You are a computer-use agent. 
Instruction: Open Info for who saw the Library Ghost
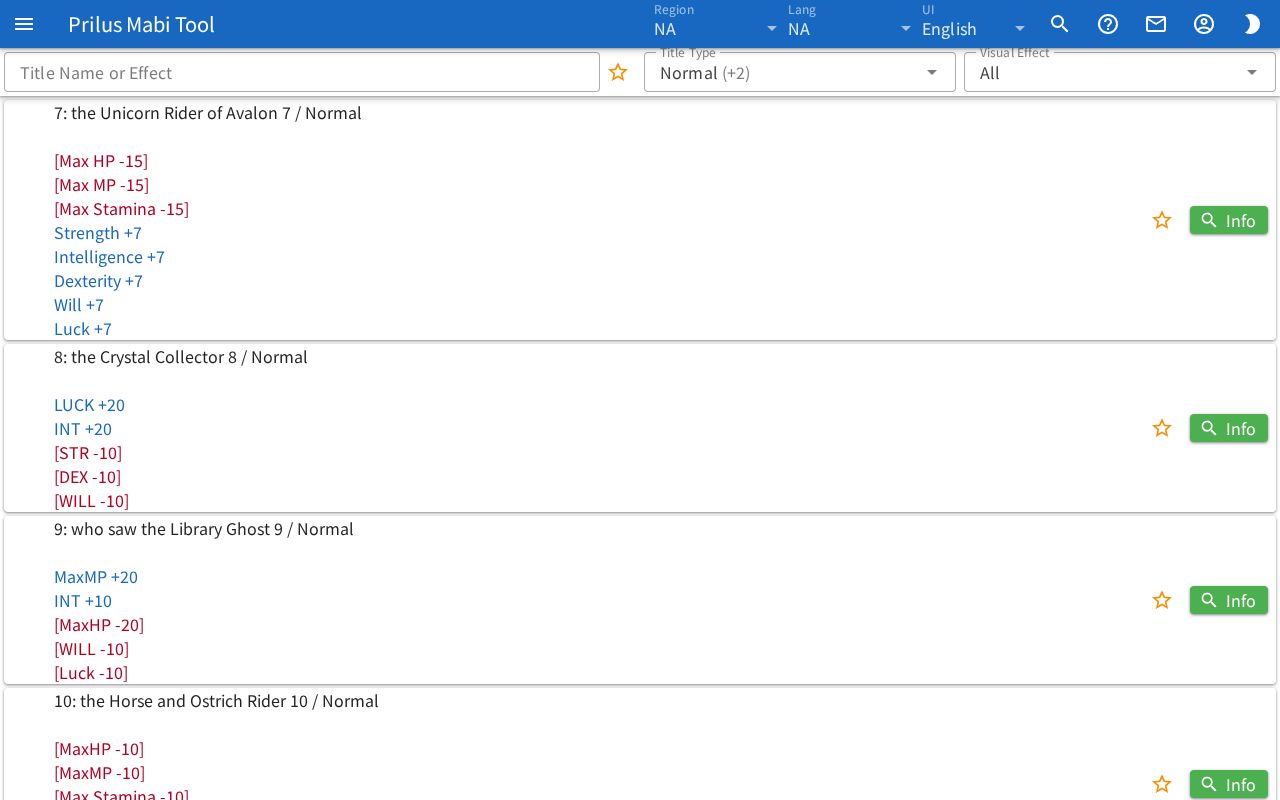tap(1229, 600)
